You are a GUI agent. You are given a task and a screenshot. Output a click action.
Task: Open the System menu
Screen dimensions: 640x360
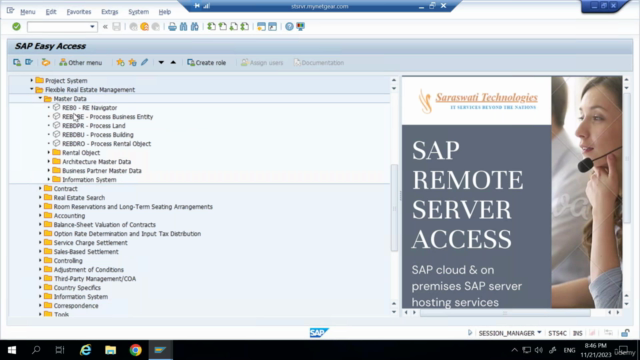click(138, 12)
